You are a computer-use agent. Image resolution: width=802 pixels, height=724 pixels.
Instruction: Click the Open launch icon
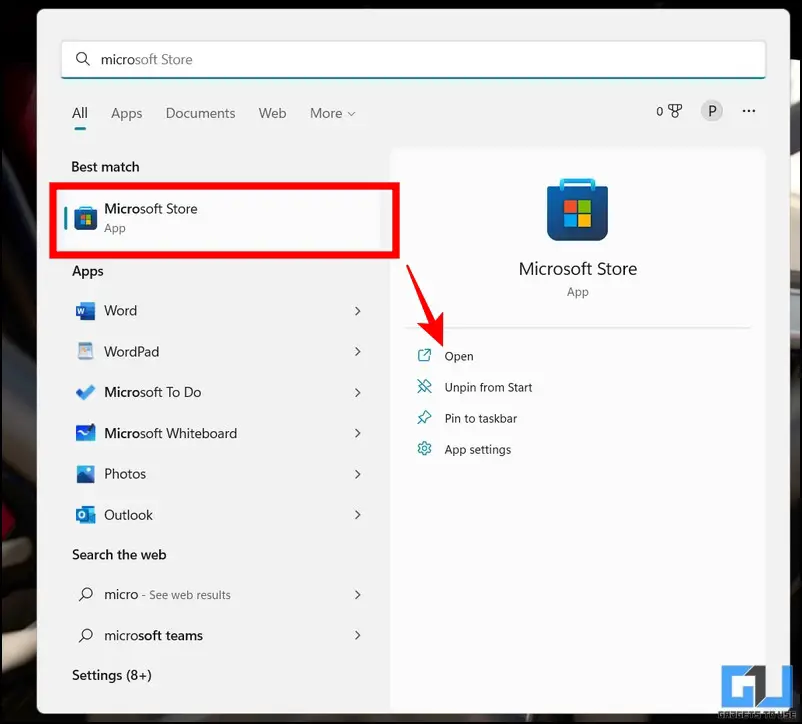click(425, 355)
